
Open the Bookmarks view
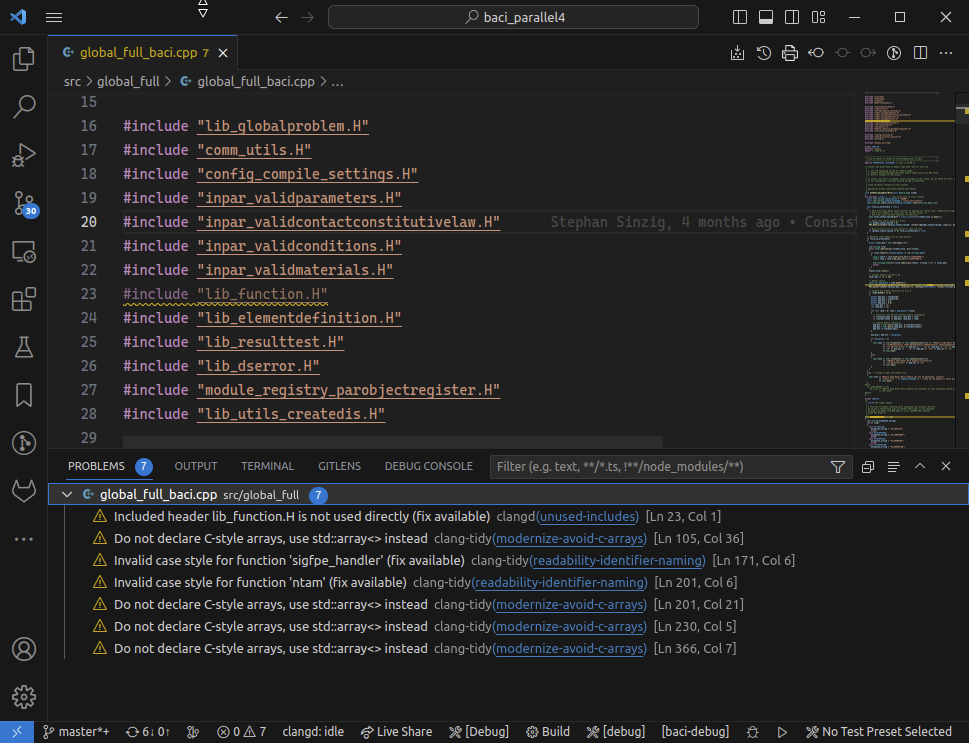(23, 395)
